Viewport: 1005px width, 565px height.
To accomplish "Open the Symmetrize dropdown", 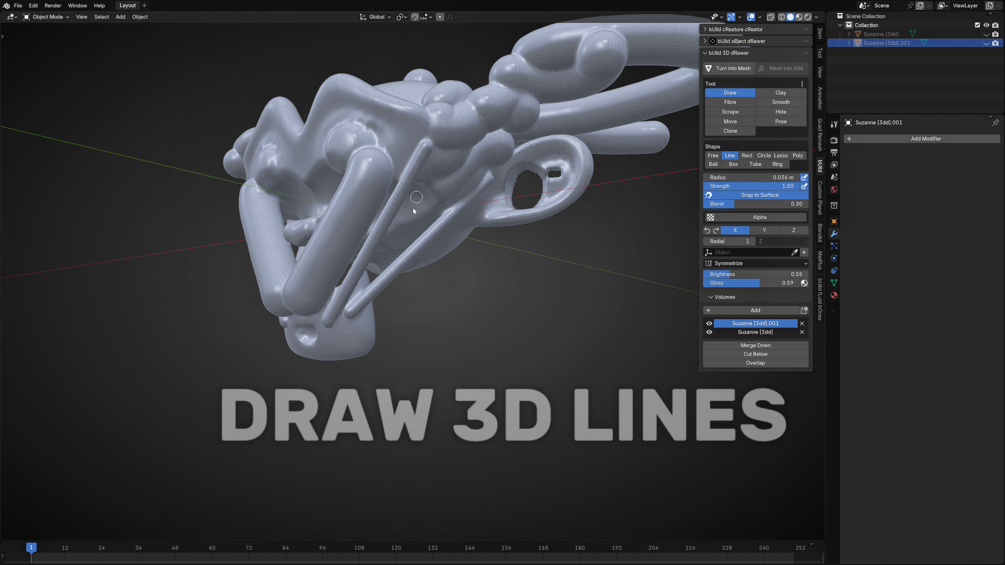I will coord(756,263).
